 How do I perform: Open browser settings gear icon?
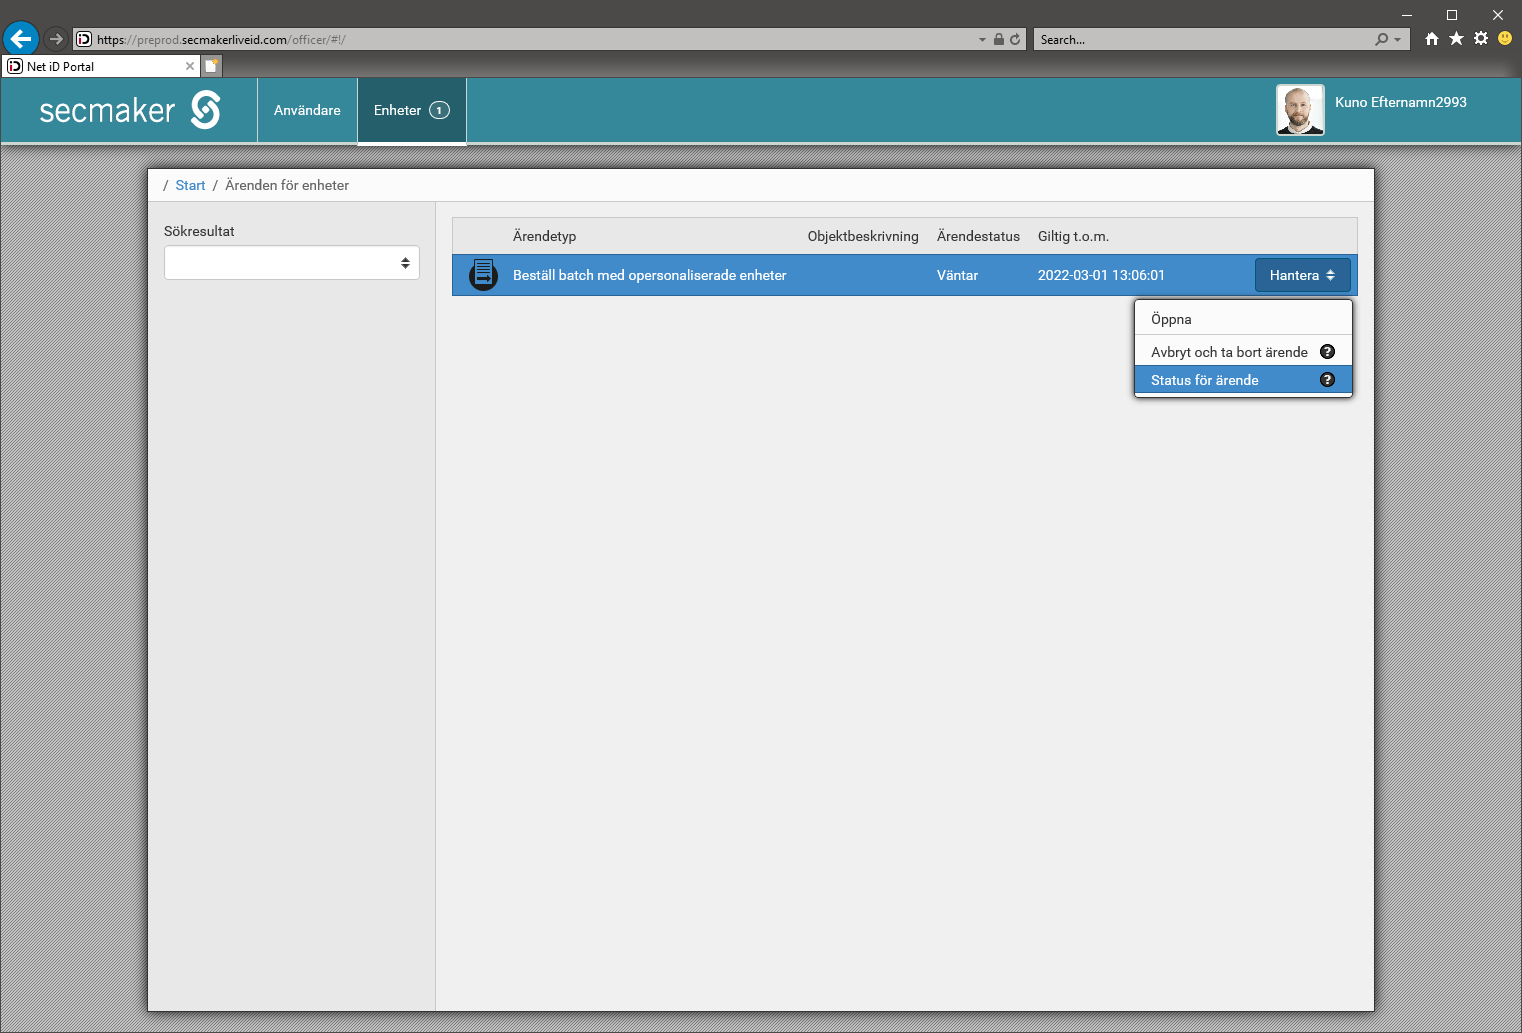coord(1481,39)
